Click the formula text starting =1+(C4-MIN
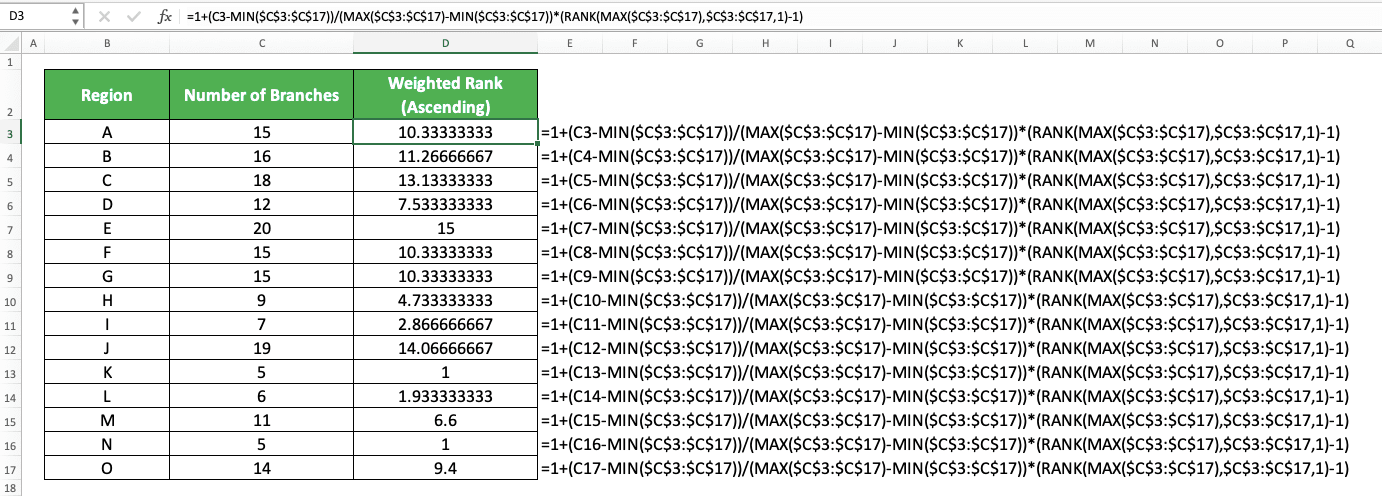 (x=940, y=157)
